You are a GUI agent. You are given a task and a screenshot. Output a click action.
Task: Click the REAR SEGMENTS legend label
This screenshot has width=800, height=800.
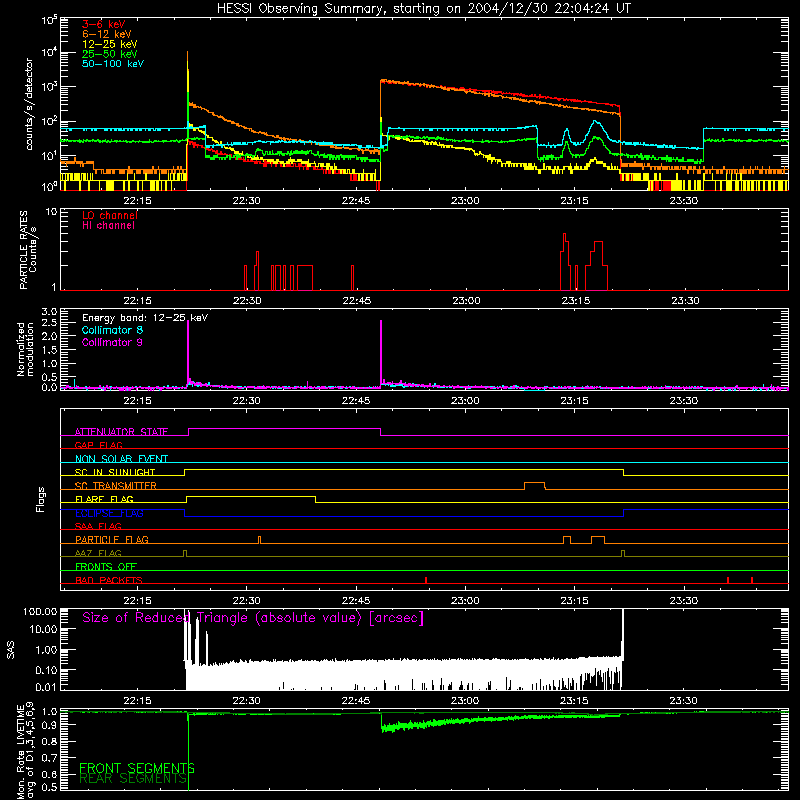133,779
